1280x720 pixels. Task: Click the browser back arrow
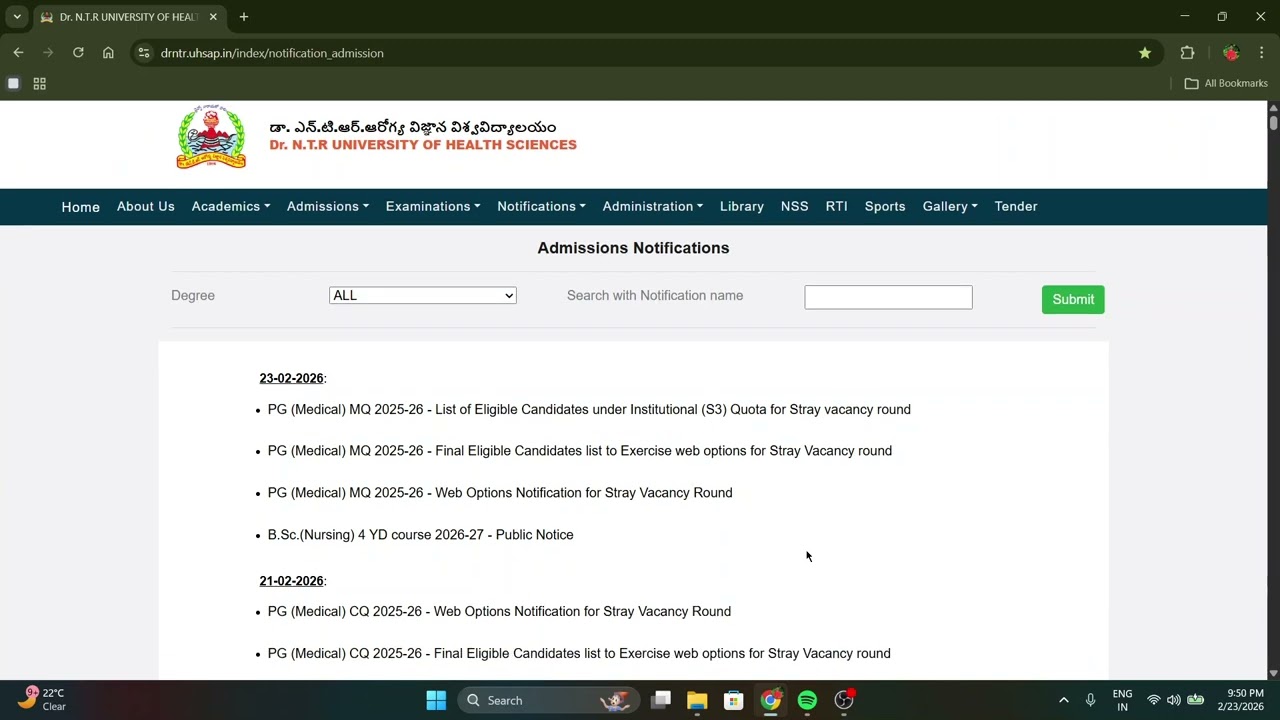click(18, 53)
